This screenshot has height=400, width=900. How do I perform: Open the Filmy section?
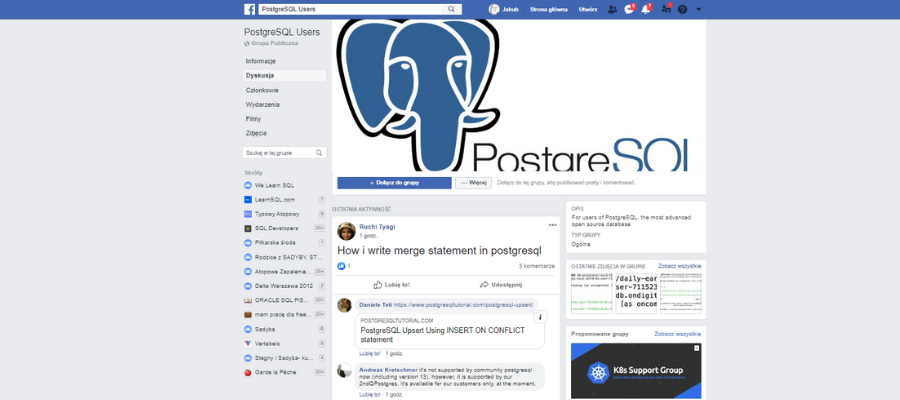click(x=253, y=119)
